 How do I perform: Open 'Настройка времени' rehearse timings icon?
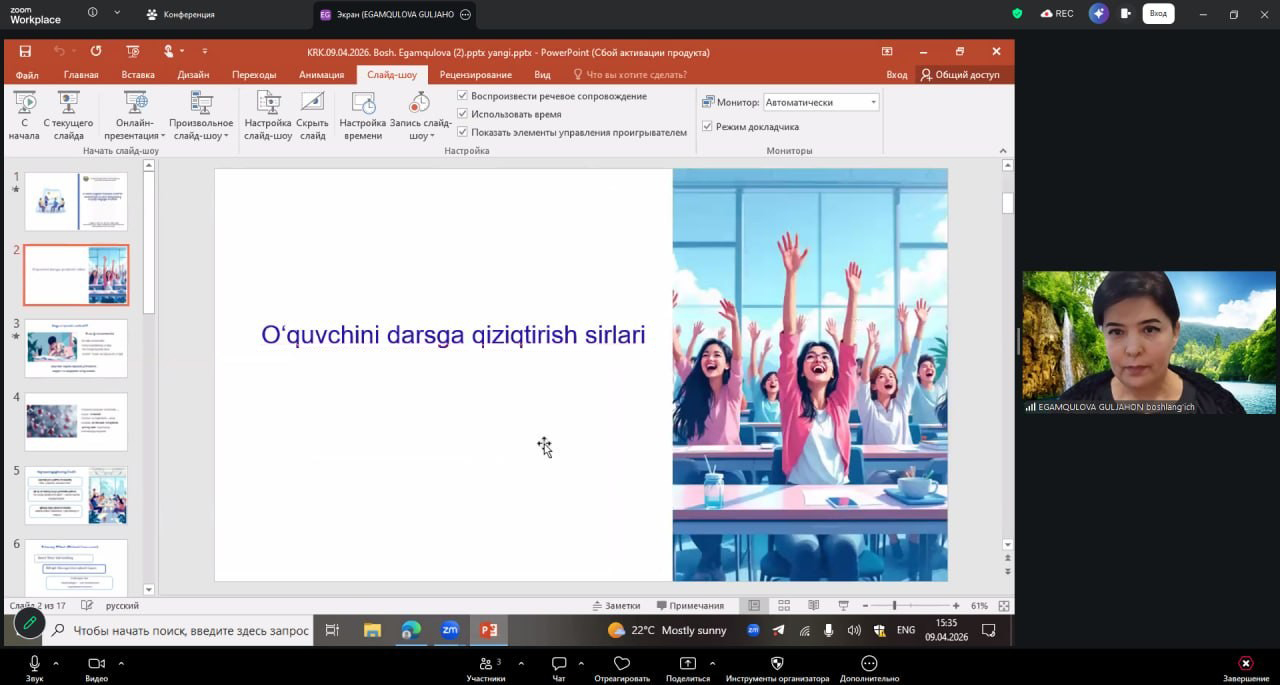click(x=363, y=103)
